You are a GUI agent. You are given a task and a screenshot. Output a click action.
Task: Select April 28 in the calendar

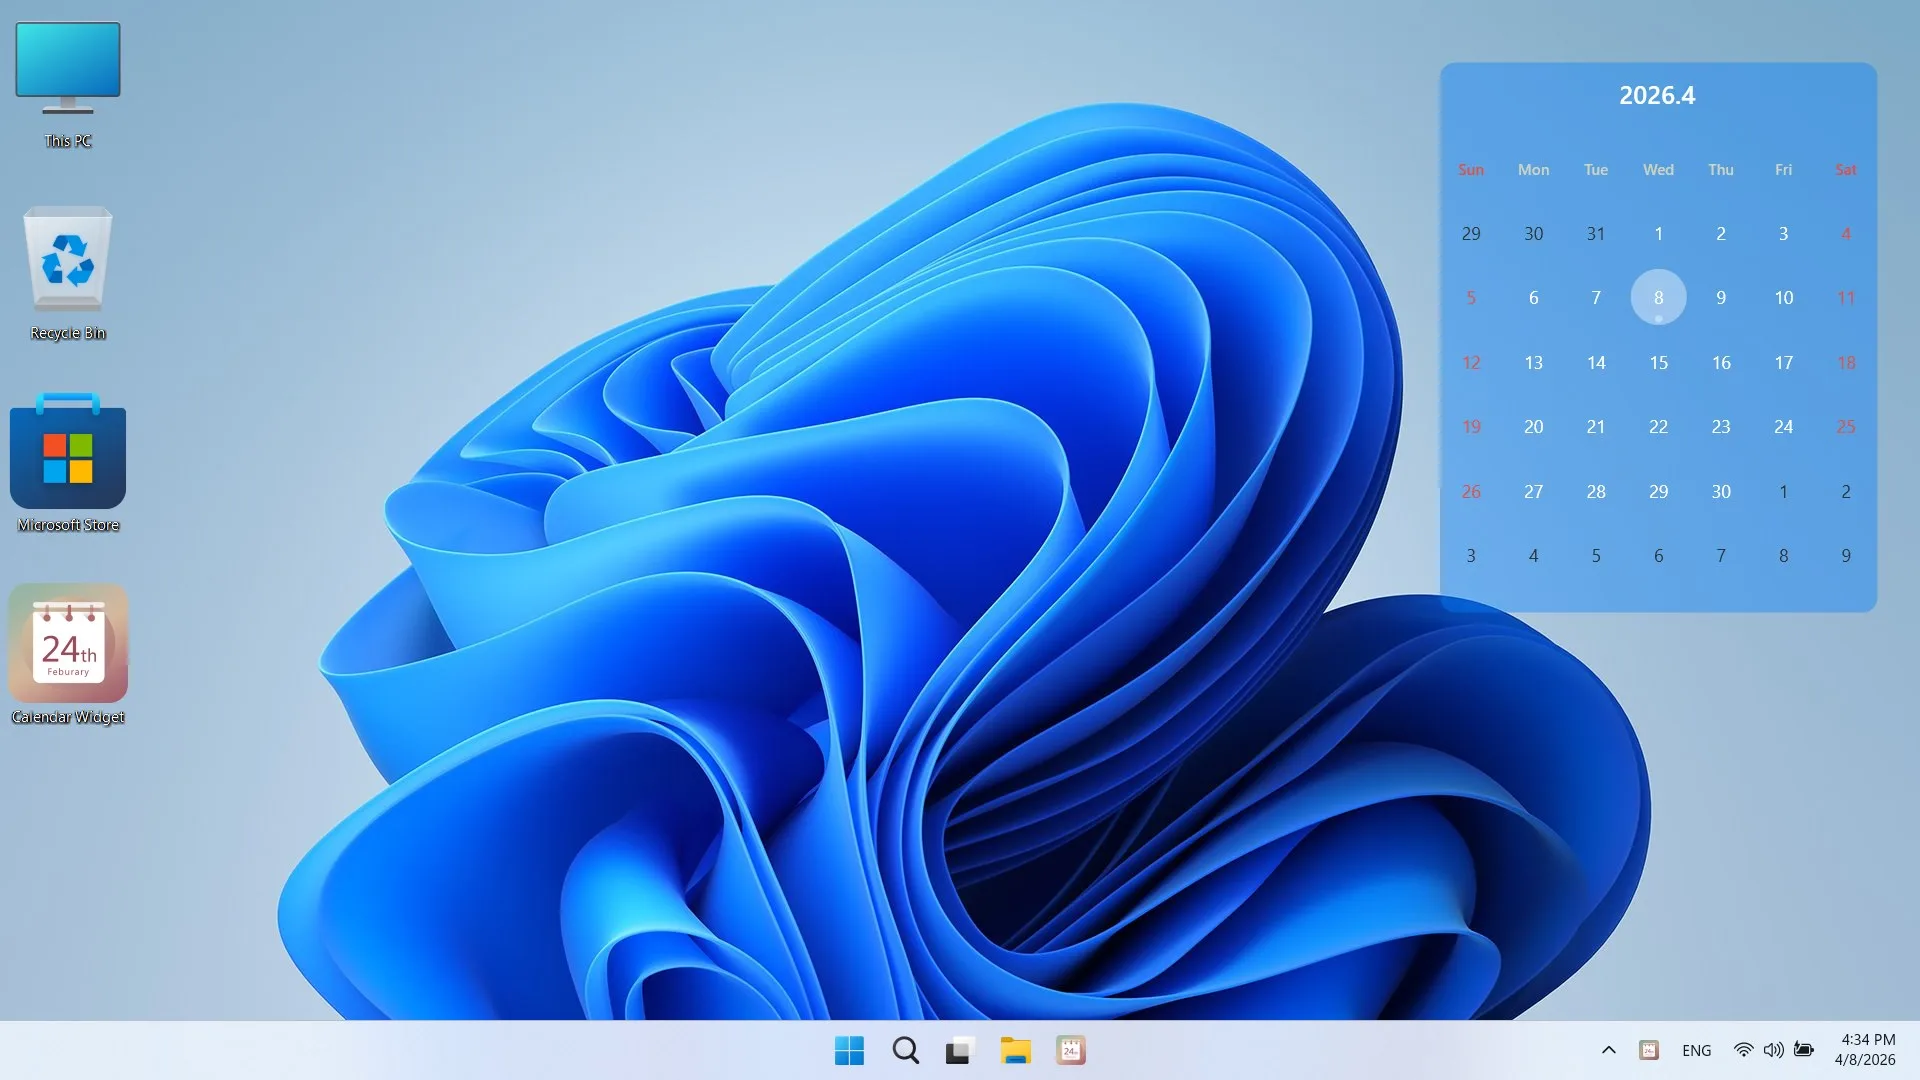pyautogui.click(x=1596, y=491)
